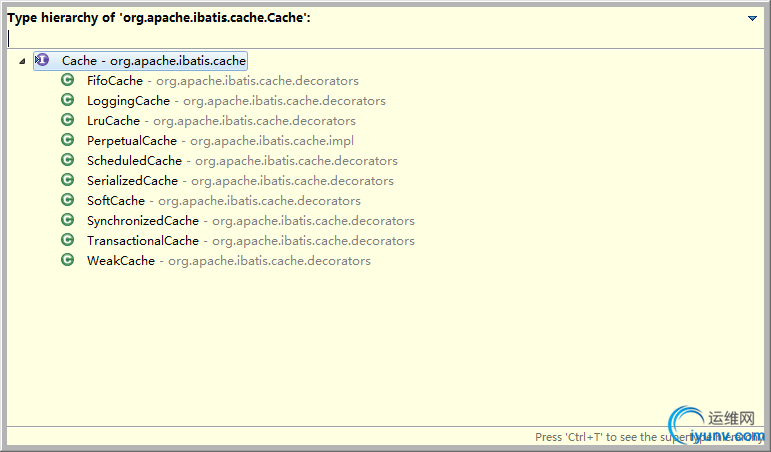Click the LoggingCache class icon
Viewport: 771px width, 452px height.
coord(67,100)
